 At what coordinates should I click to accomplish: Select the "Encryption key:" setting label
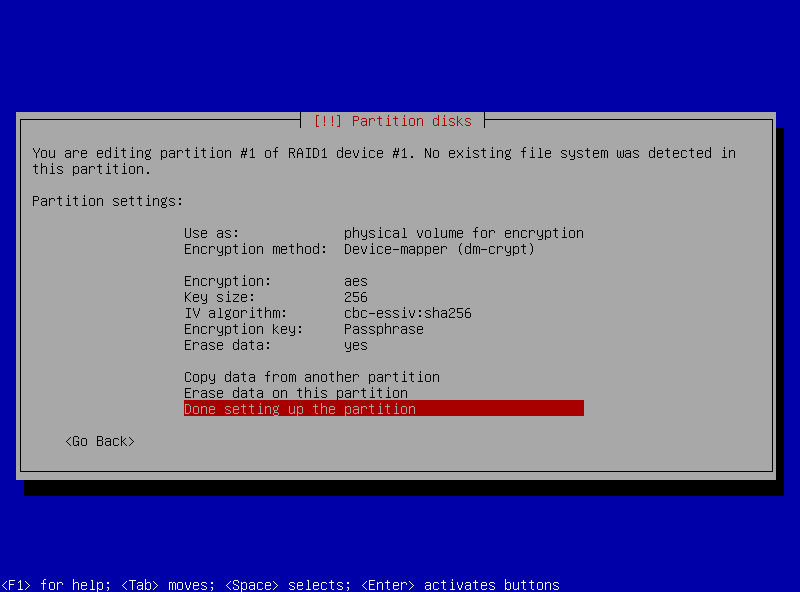[x=243, y=329]
